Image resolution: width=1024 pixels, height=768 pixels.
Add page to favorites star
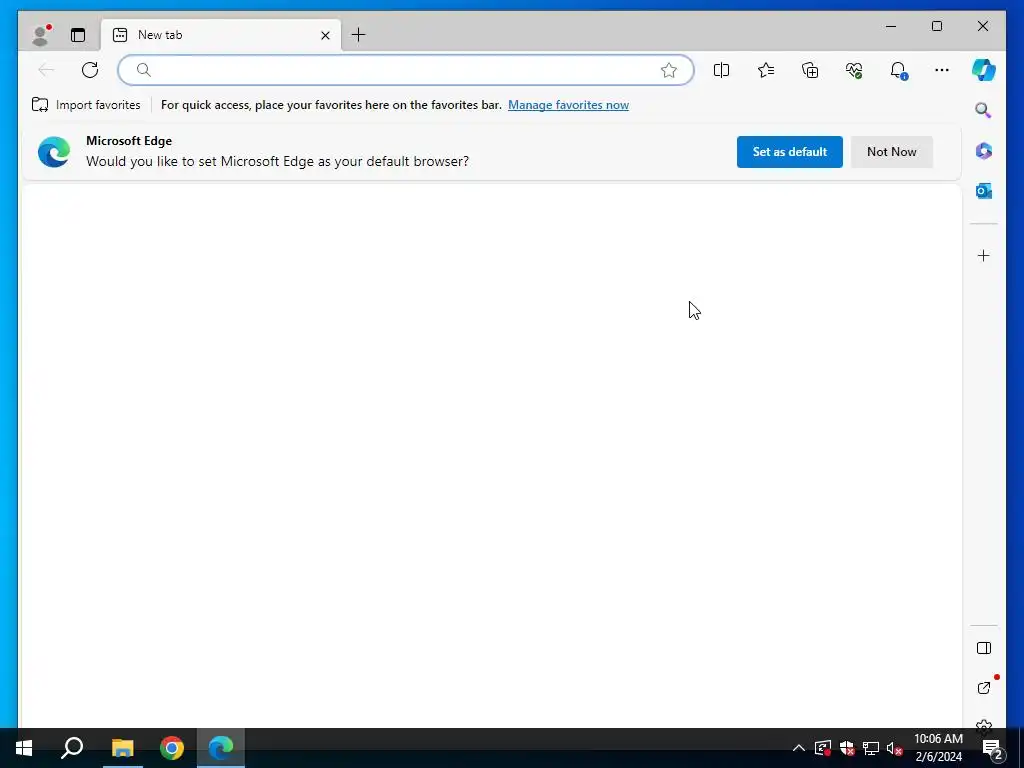[x=669, y=70]
